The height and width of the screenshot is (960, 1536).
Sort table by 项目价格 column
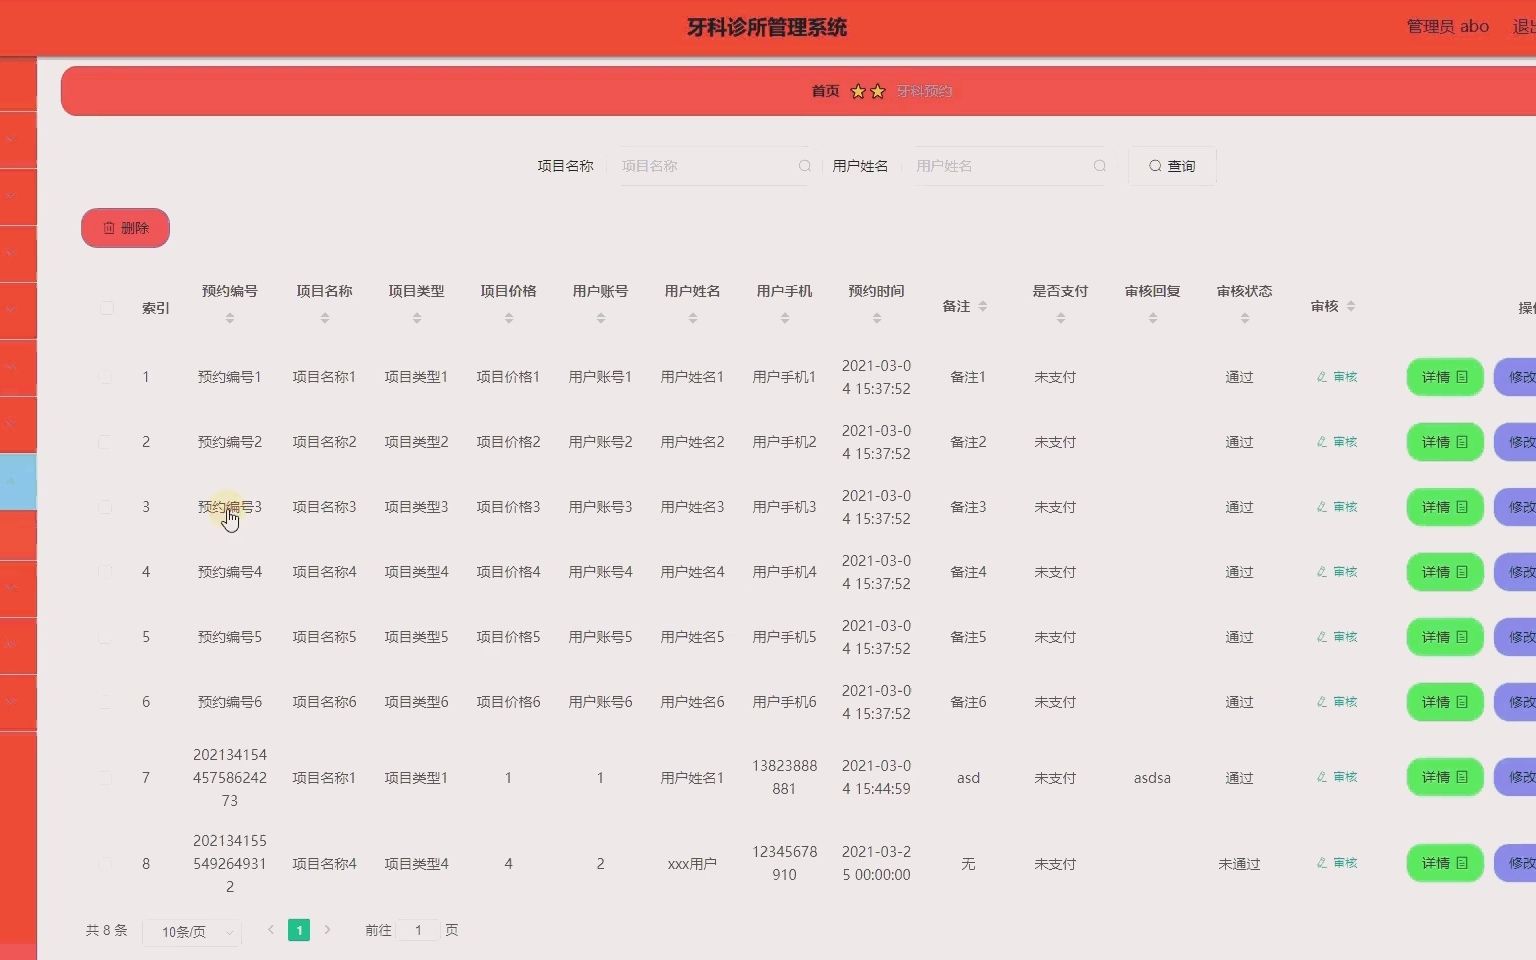(x=508, y=318)
